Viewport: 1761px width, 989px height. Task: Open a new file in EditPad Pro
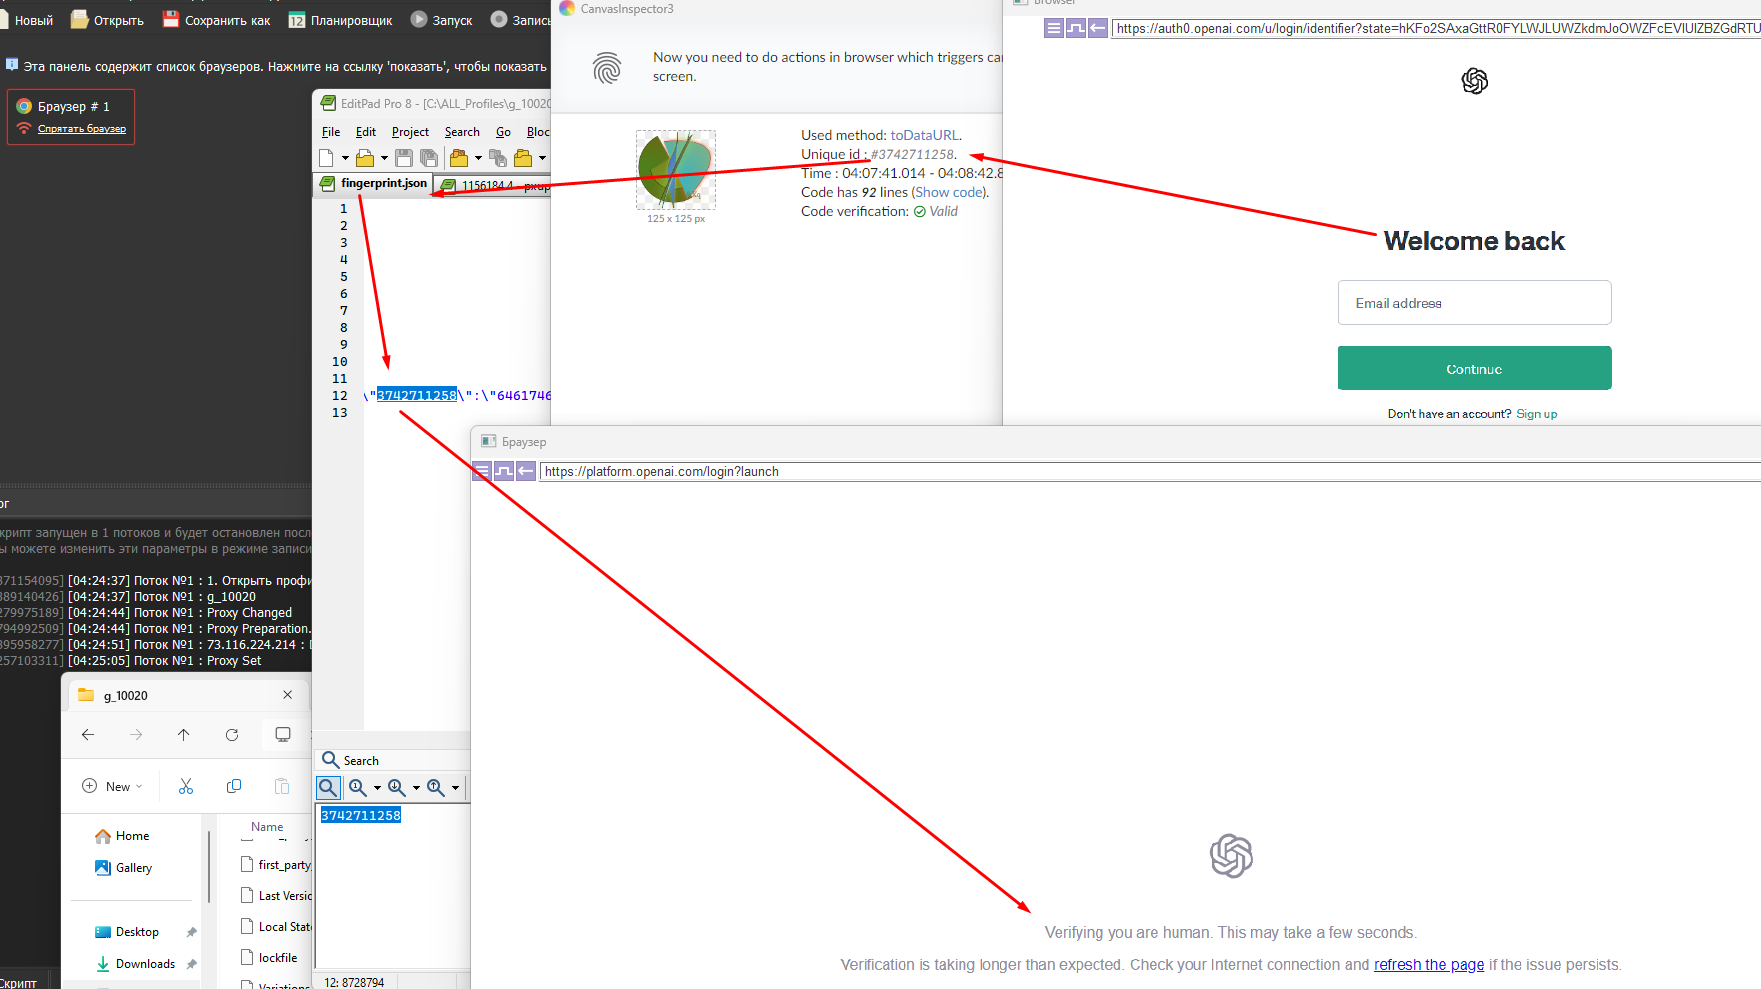coord(327,157)
